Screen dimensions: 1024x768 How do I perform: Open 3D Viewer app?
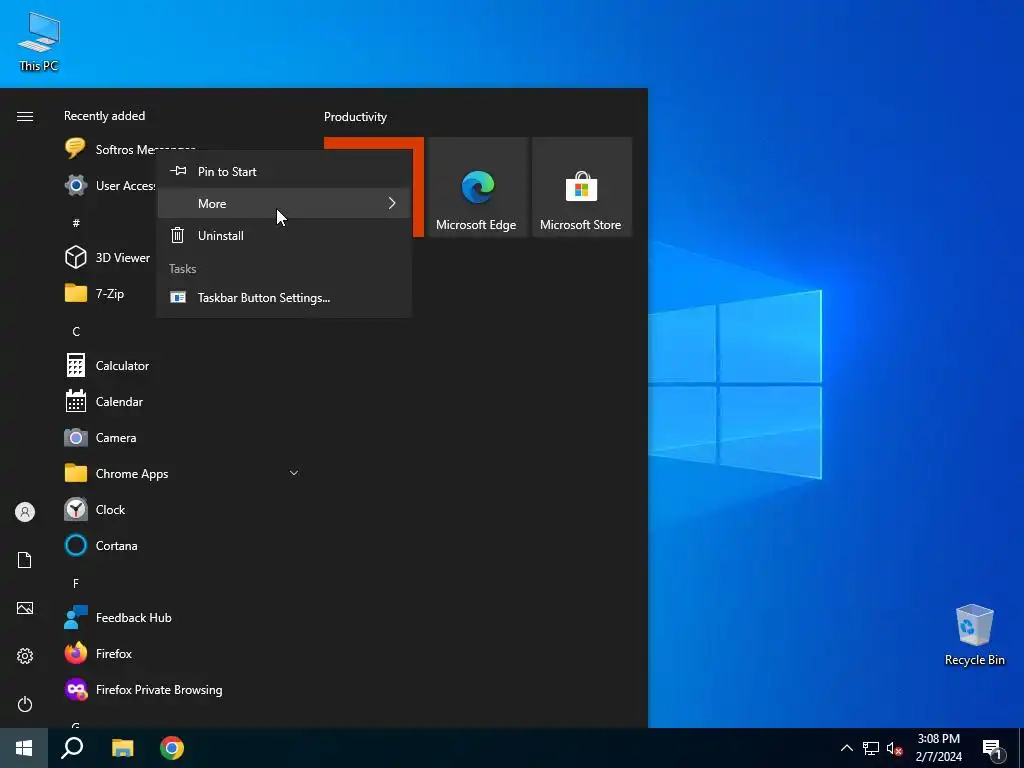click(108, 257)
